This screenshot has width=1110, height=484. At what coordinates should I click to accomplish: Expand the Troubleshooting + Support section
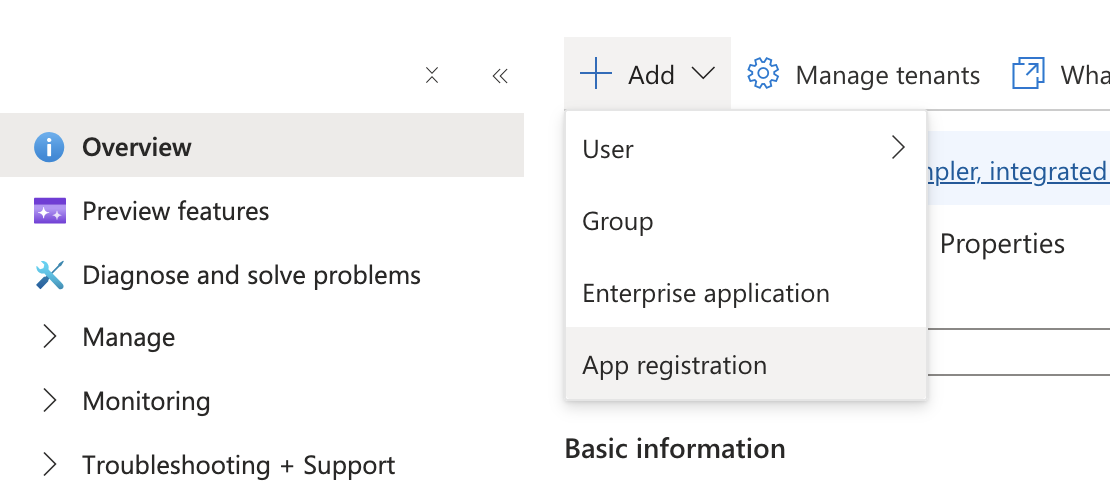pyautogui.click(x=50, y=465)
